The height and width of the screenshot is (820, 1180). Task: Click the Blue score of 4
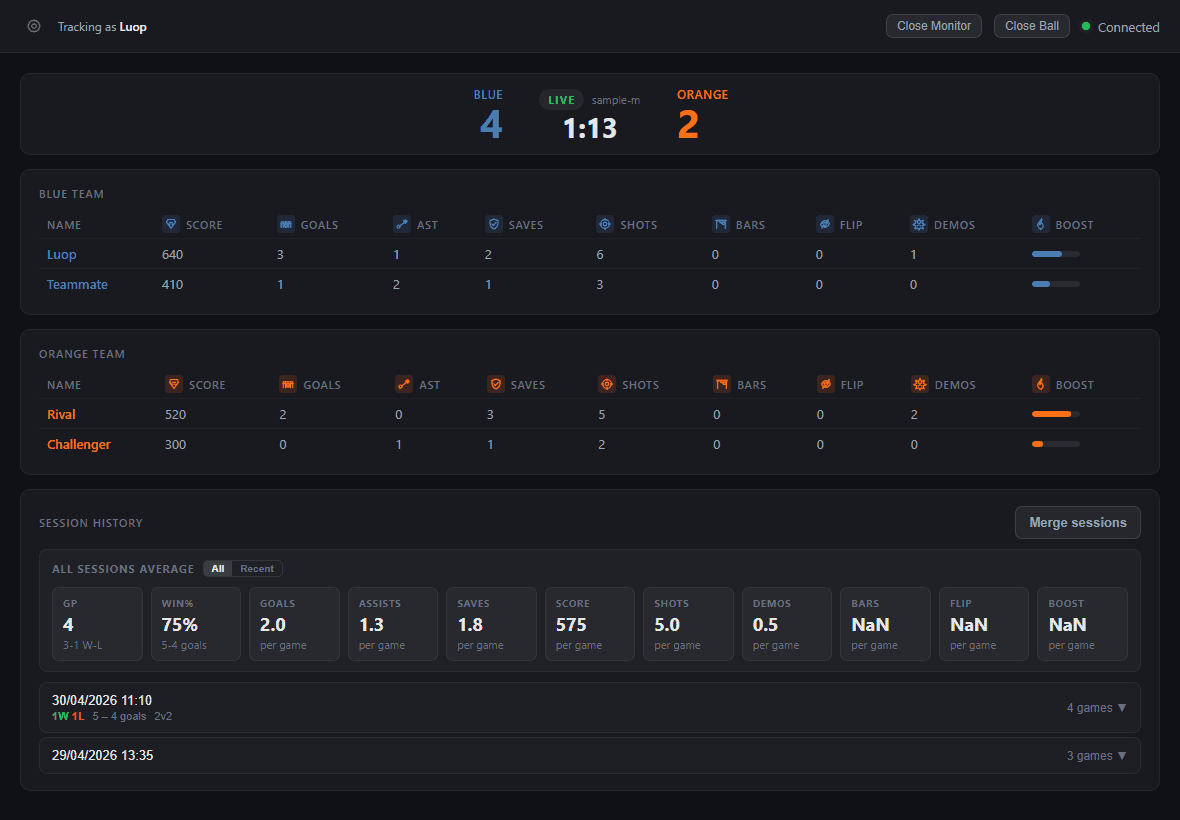(x=491, y=124)
